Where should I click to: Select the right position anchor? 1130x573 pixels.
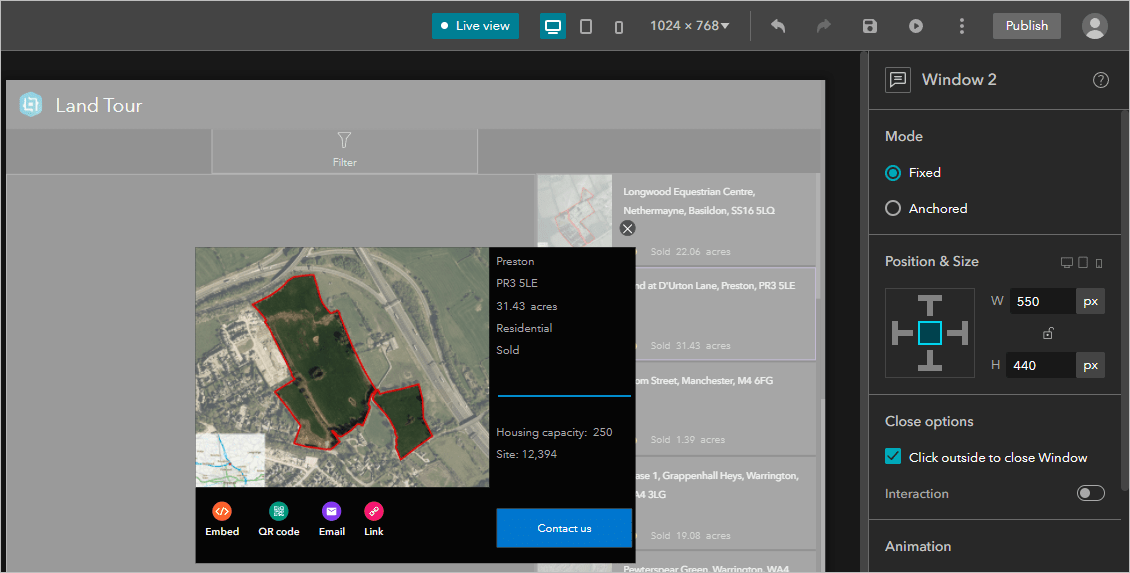(957, 333)
